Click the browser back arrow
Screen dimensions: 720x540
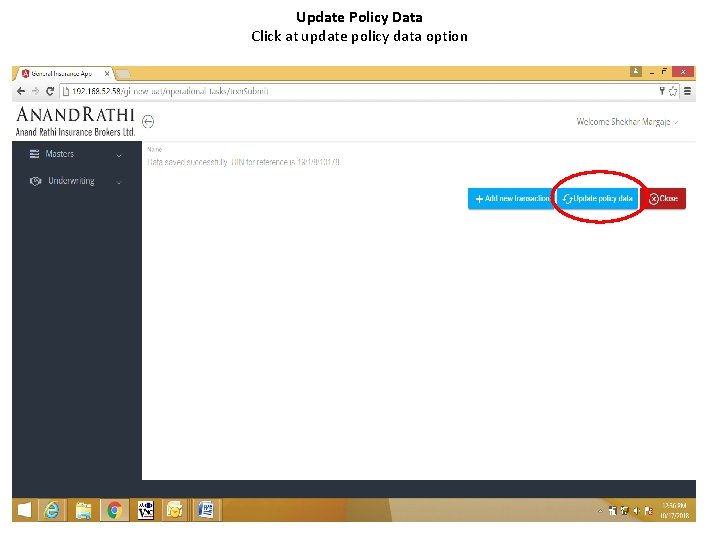click(x=21, y=91)
